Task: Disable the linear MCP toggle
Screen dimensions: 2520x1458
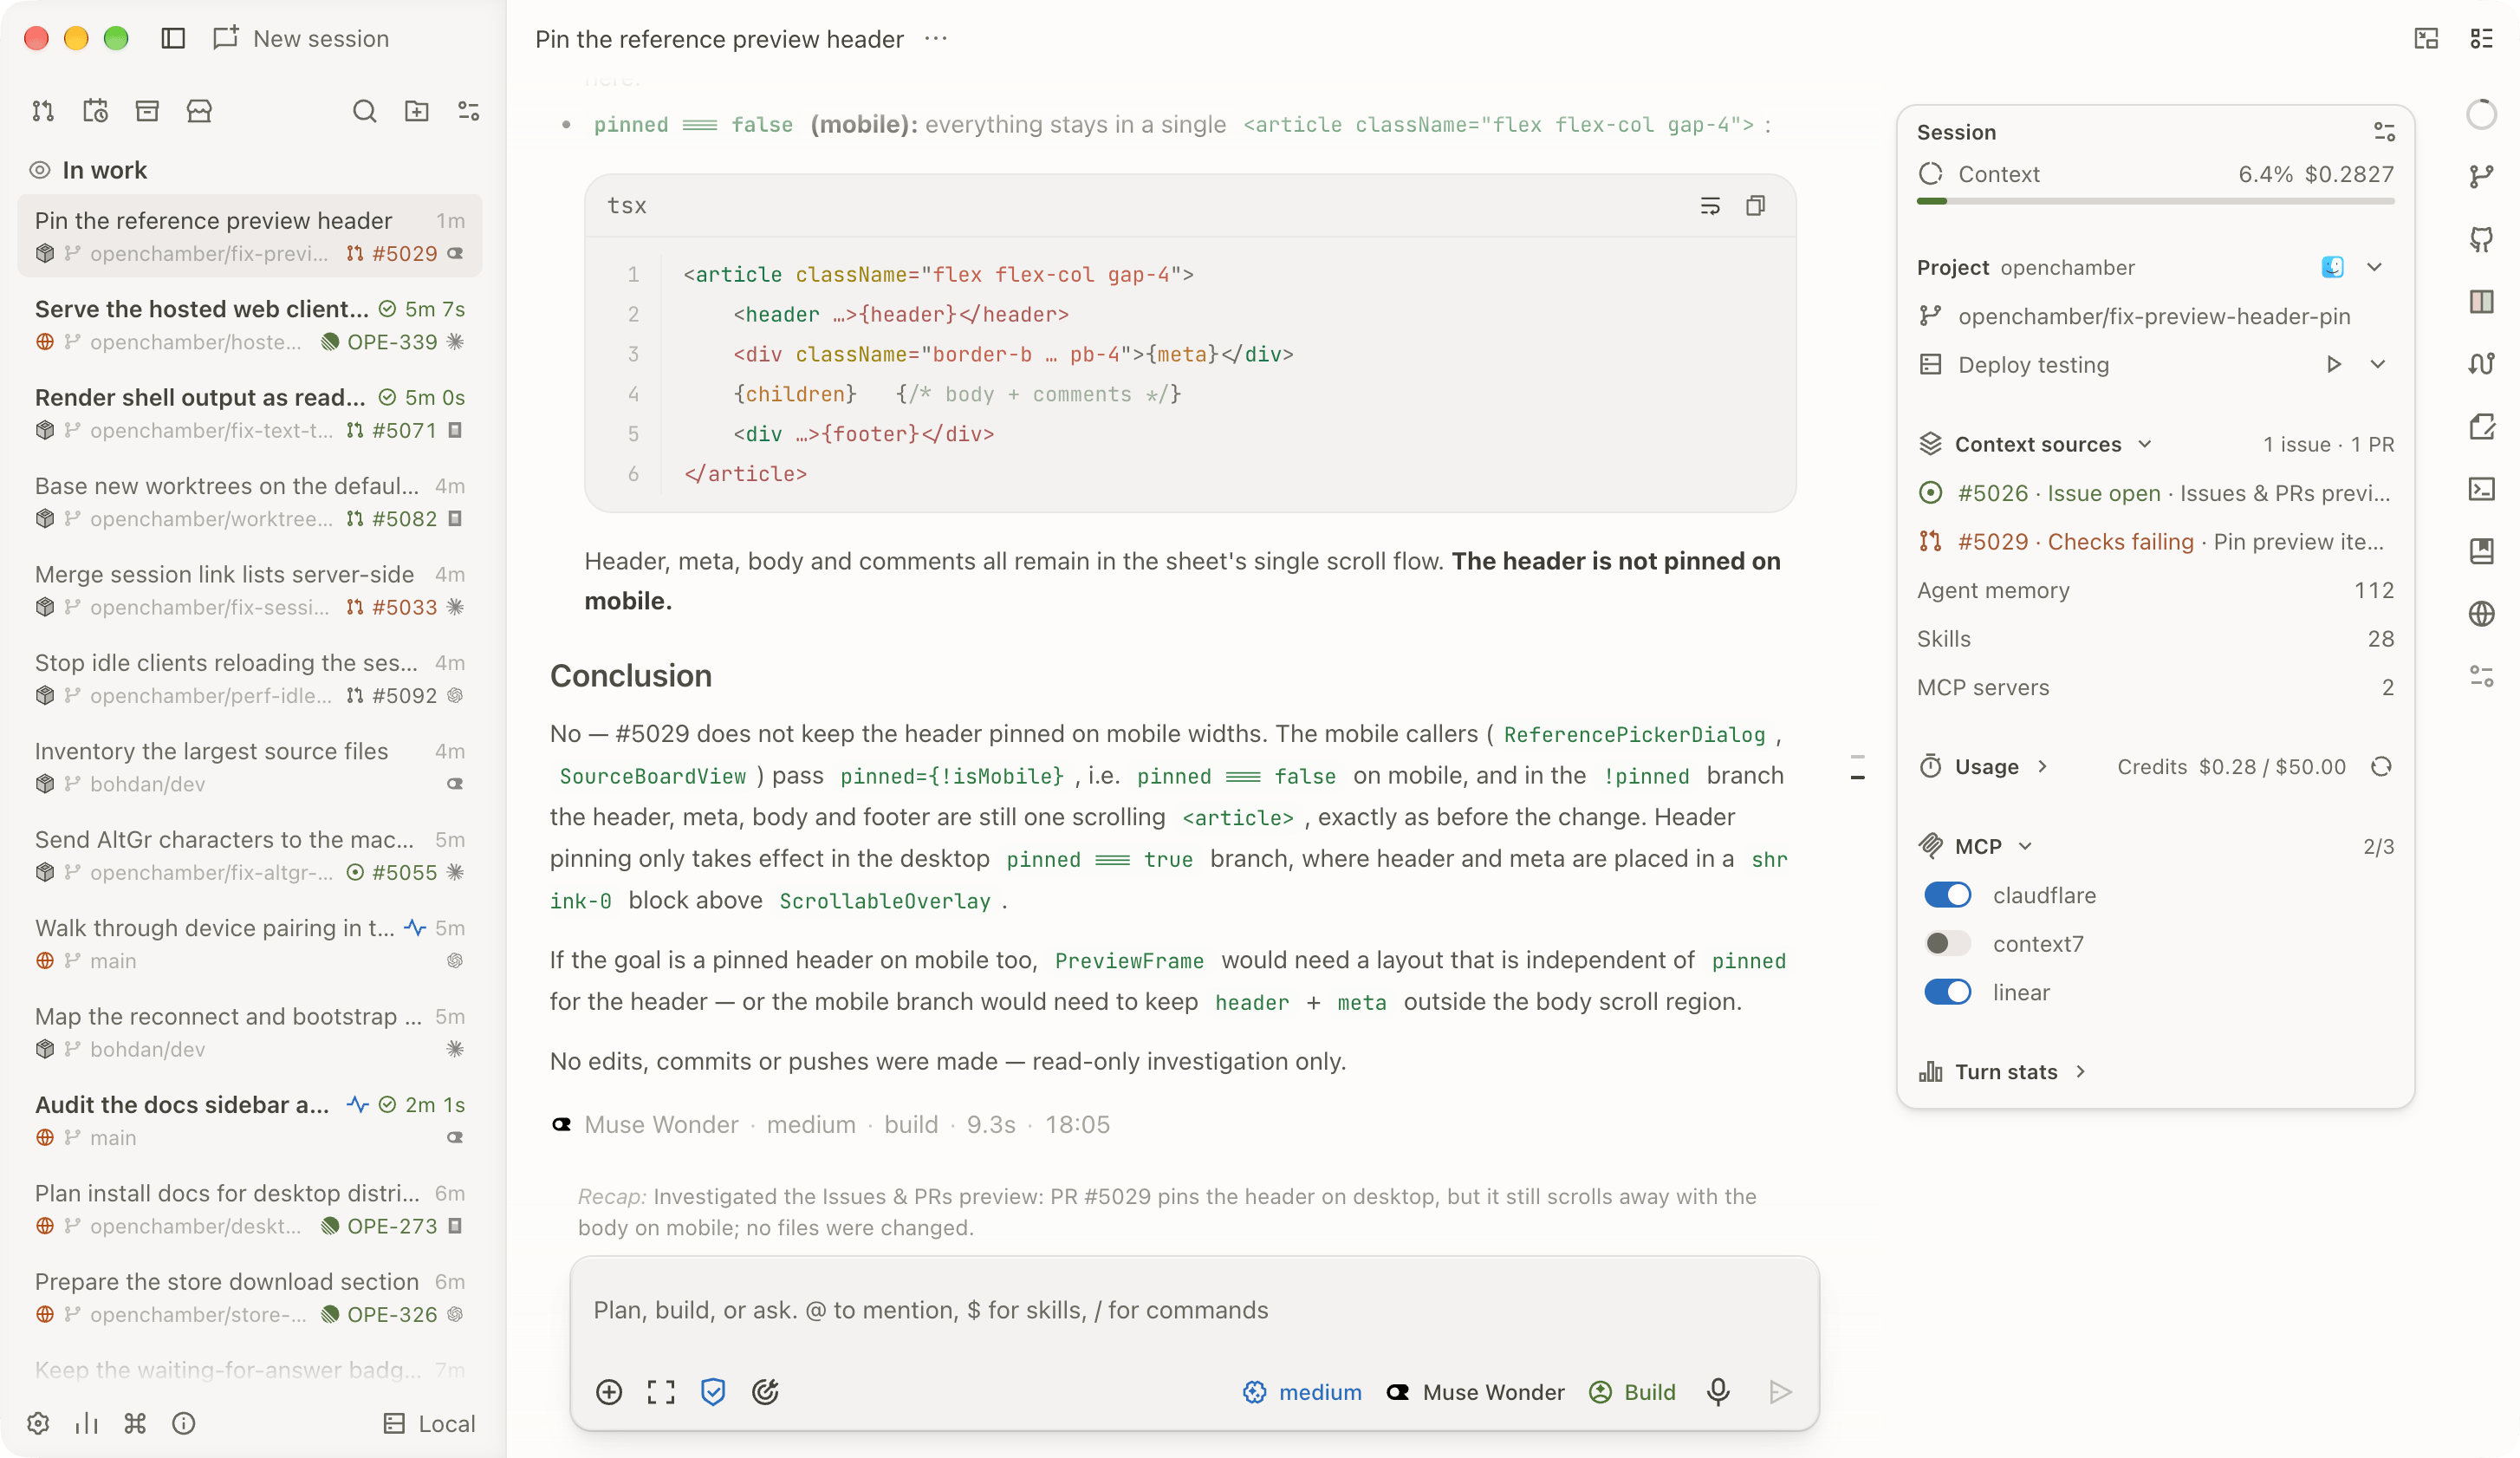Action: click(1947, 992)
